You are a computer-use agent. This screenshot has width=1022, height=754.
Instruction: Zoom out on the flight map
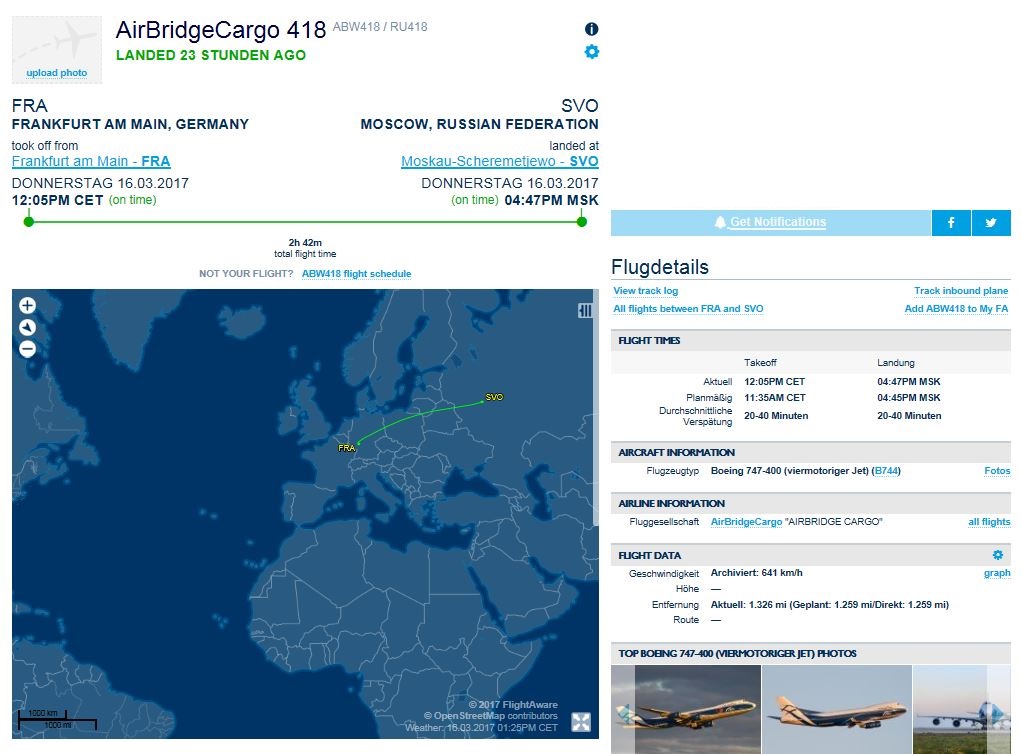tap(28, 349)
